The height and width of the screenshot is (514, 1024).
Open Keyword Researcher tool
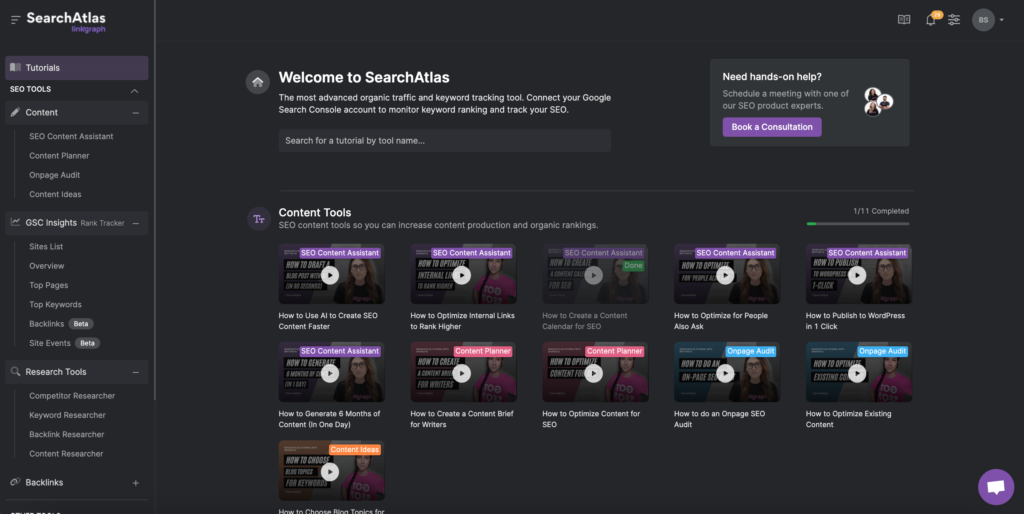(x=67, y=415)
